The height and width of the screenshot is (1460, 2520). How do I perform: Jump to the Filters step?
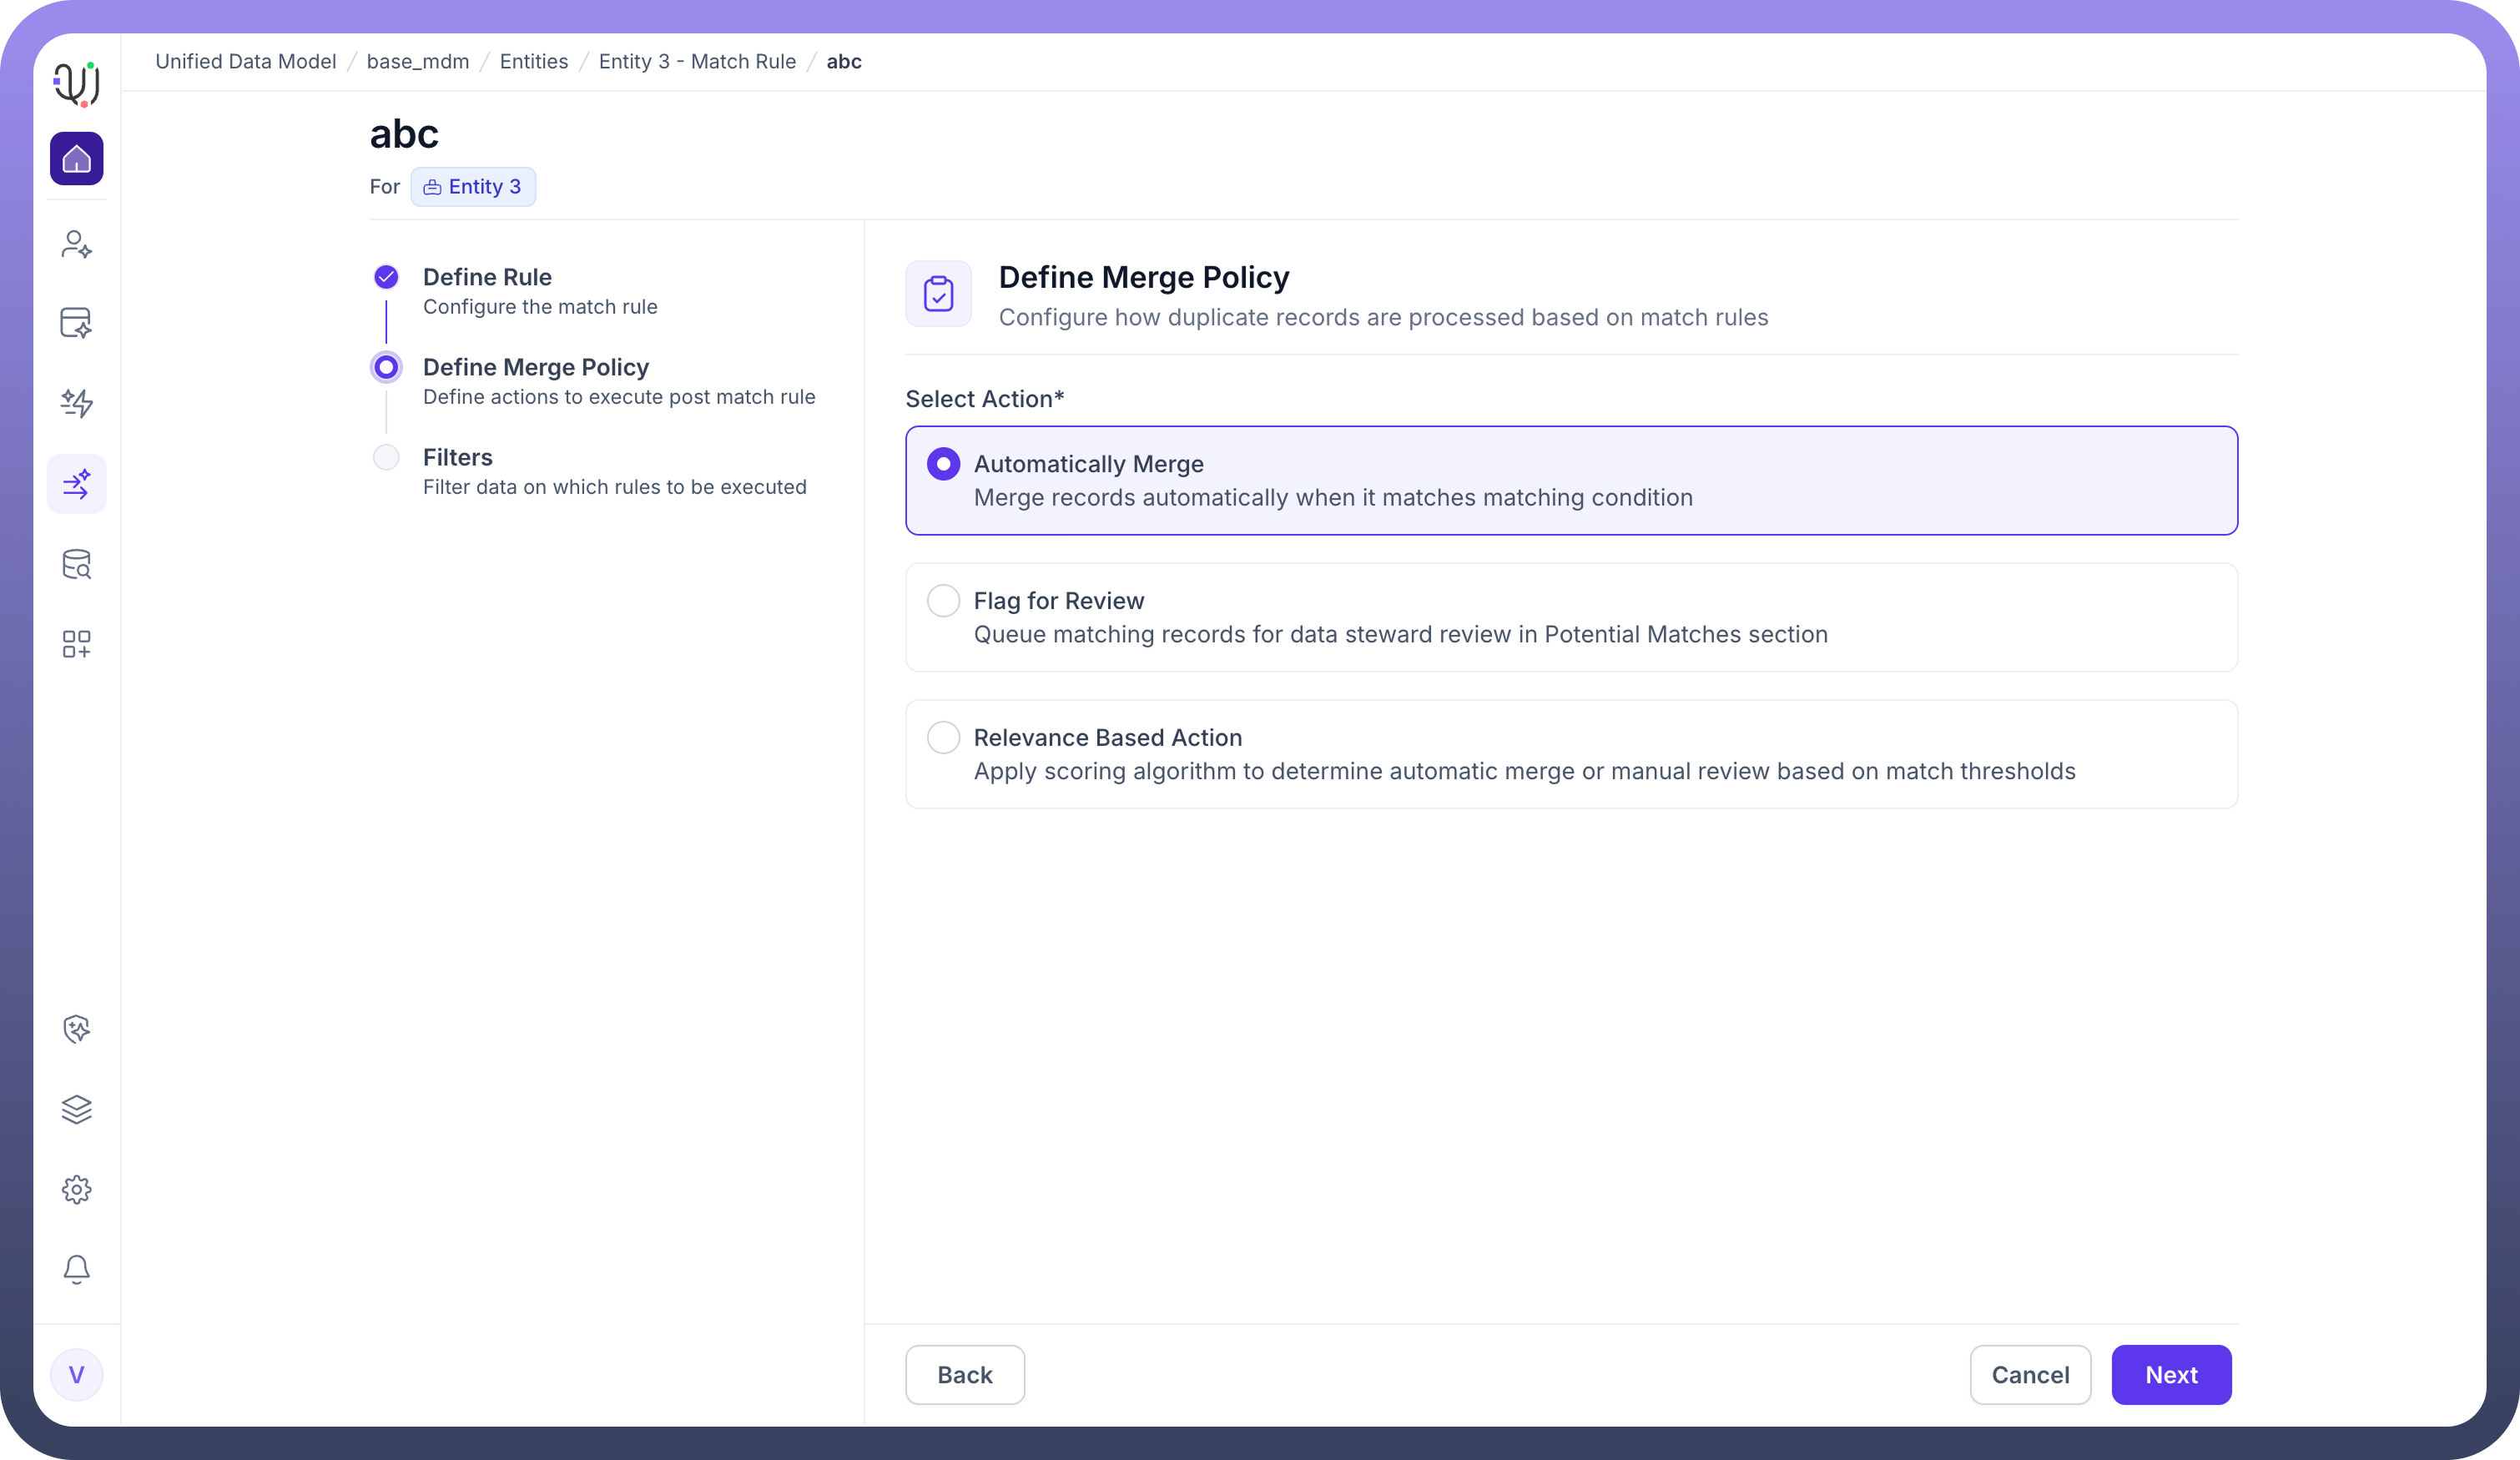tap(457, 457)
